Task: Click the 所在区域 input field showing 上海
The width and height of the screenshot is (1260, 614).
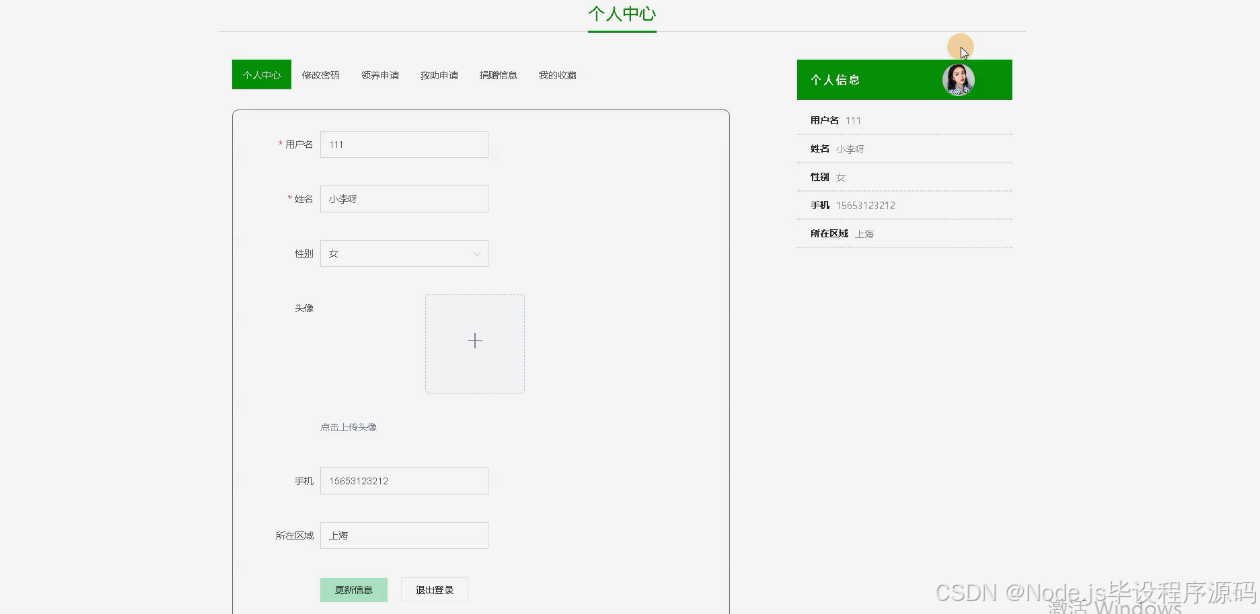Action: pos(404,535)
